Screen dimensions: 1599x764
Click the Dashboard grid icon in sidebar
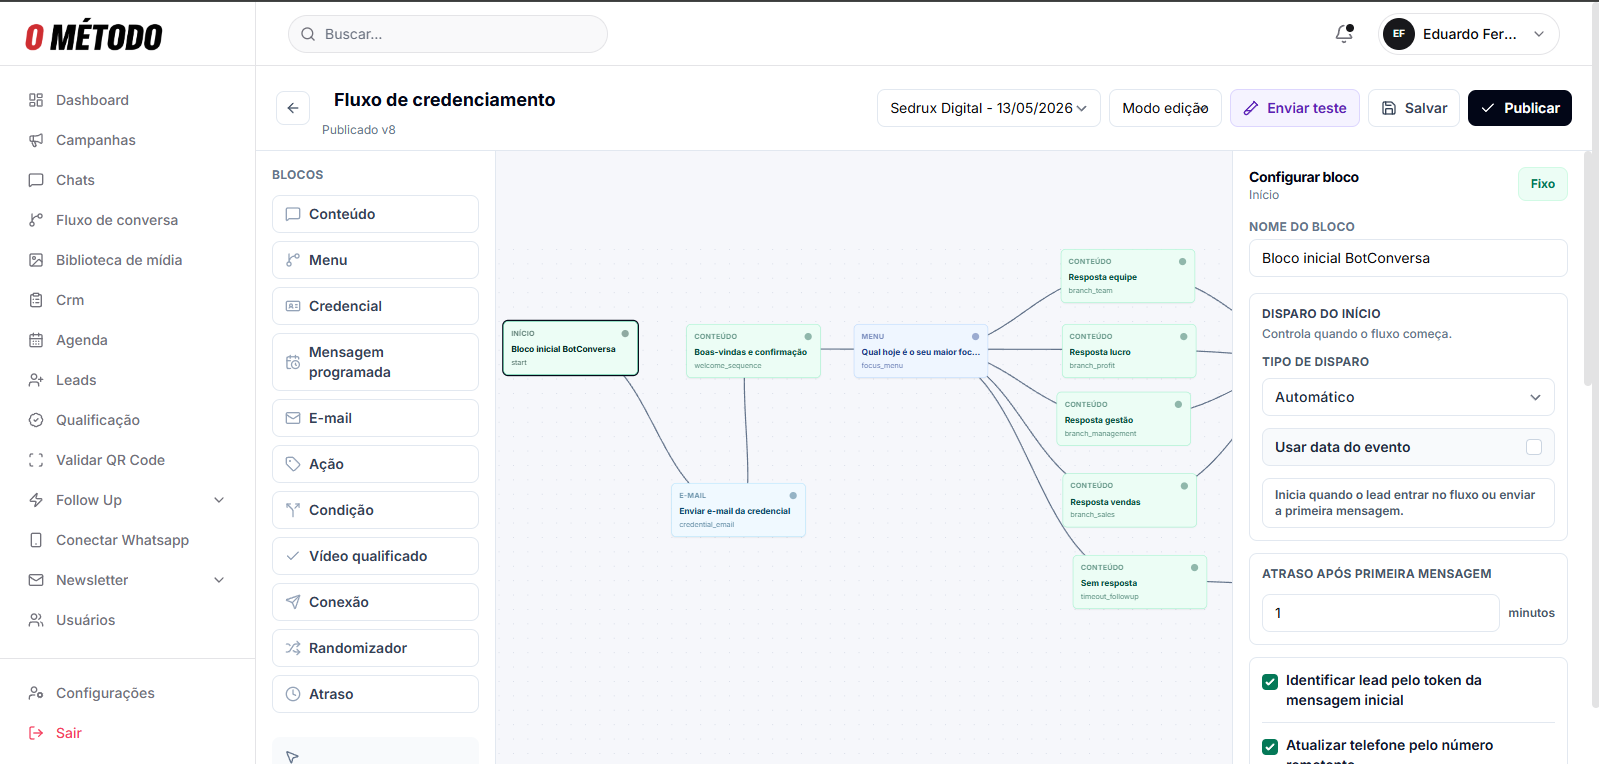click(x=36, y=100)
